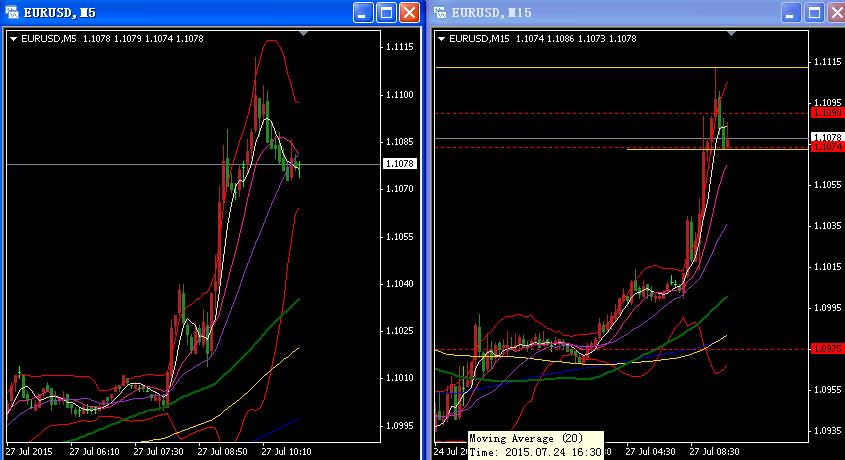Viewport: 845px width, 460px height.
Task: Click the white 1.1078 price tag in M15 chart
Action: pos(828,137)
